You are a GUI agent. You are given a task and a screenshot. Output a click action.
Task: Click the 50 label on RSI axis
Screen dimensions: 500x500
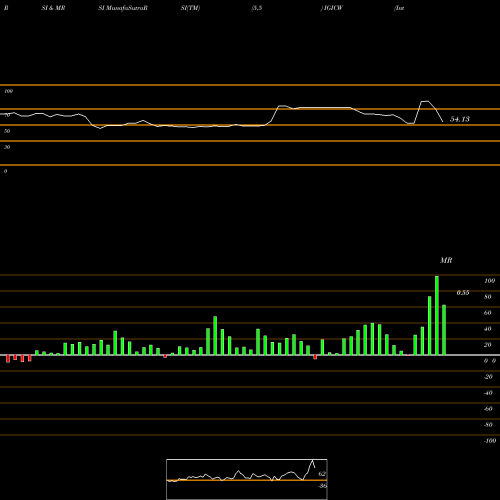7,131
